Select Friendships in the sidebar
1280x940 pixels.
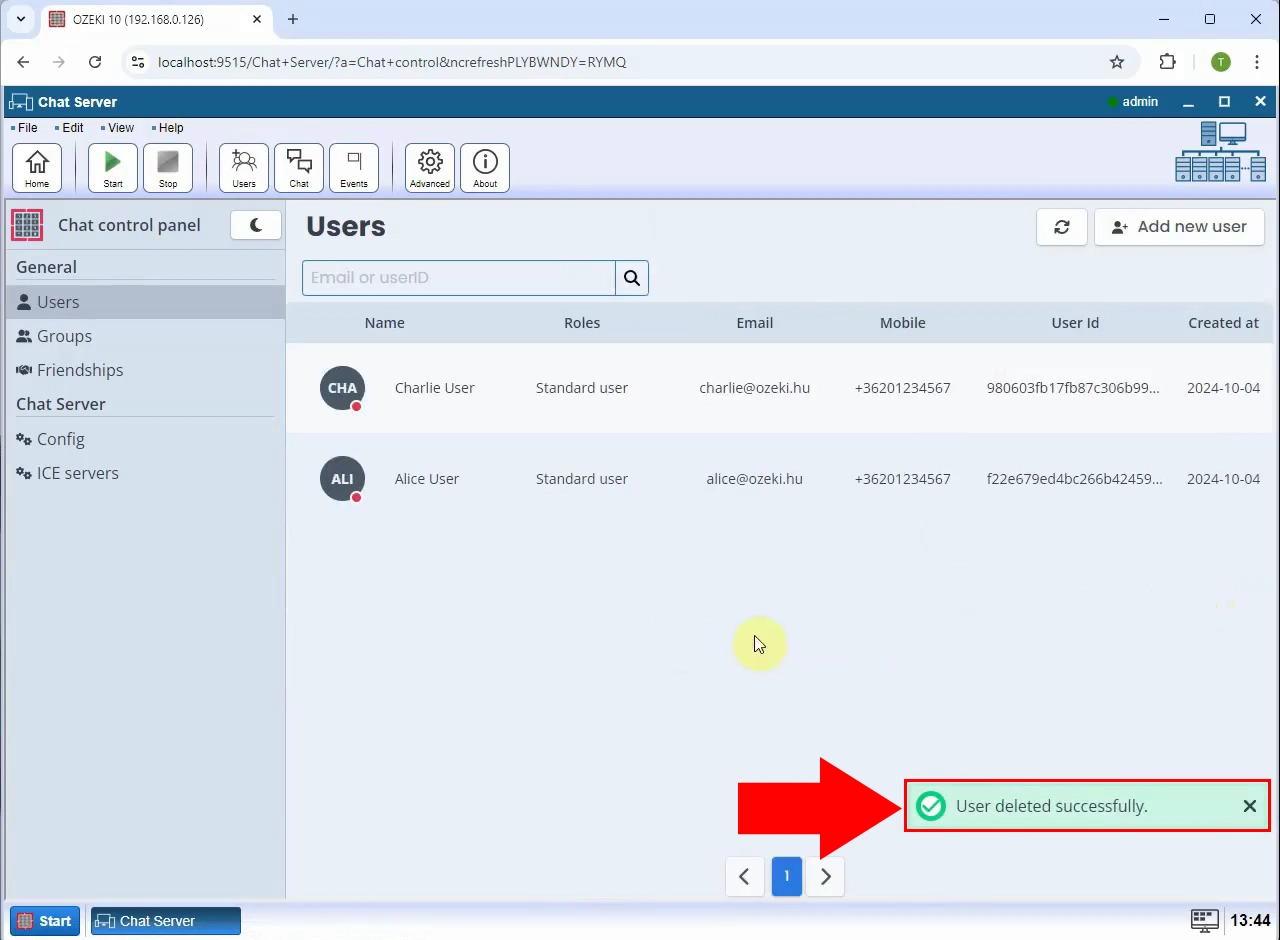point(145,370)
